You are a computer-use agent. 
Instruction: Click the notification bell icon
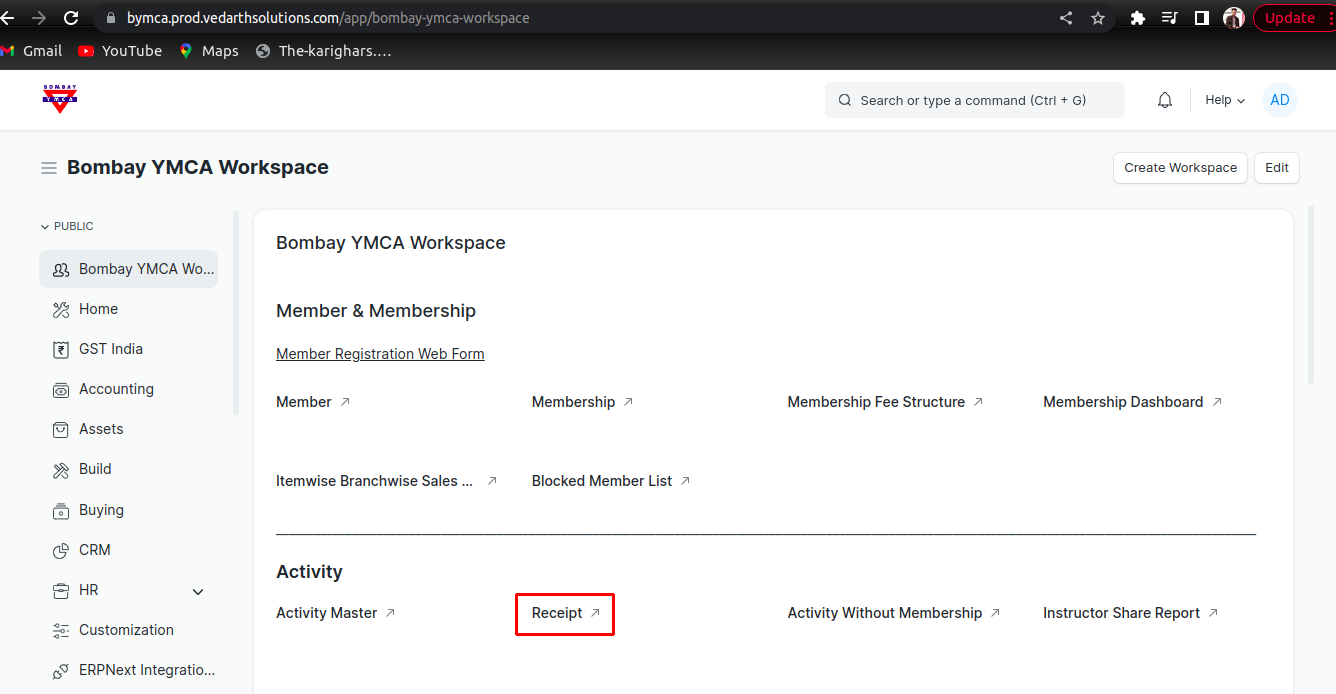1164,100
